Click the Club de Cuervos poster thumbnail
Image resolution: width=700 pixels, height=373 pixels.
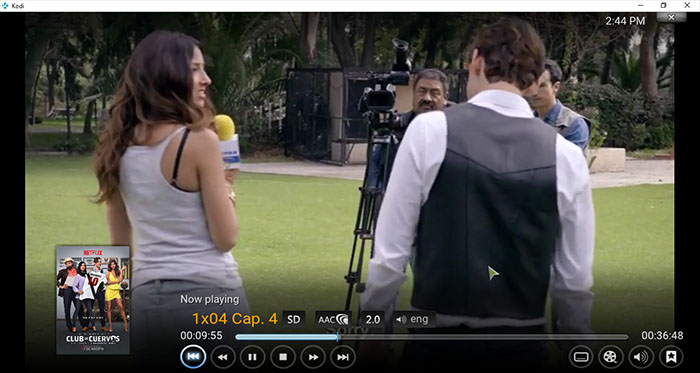coord(93,300)
